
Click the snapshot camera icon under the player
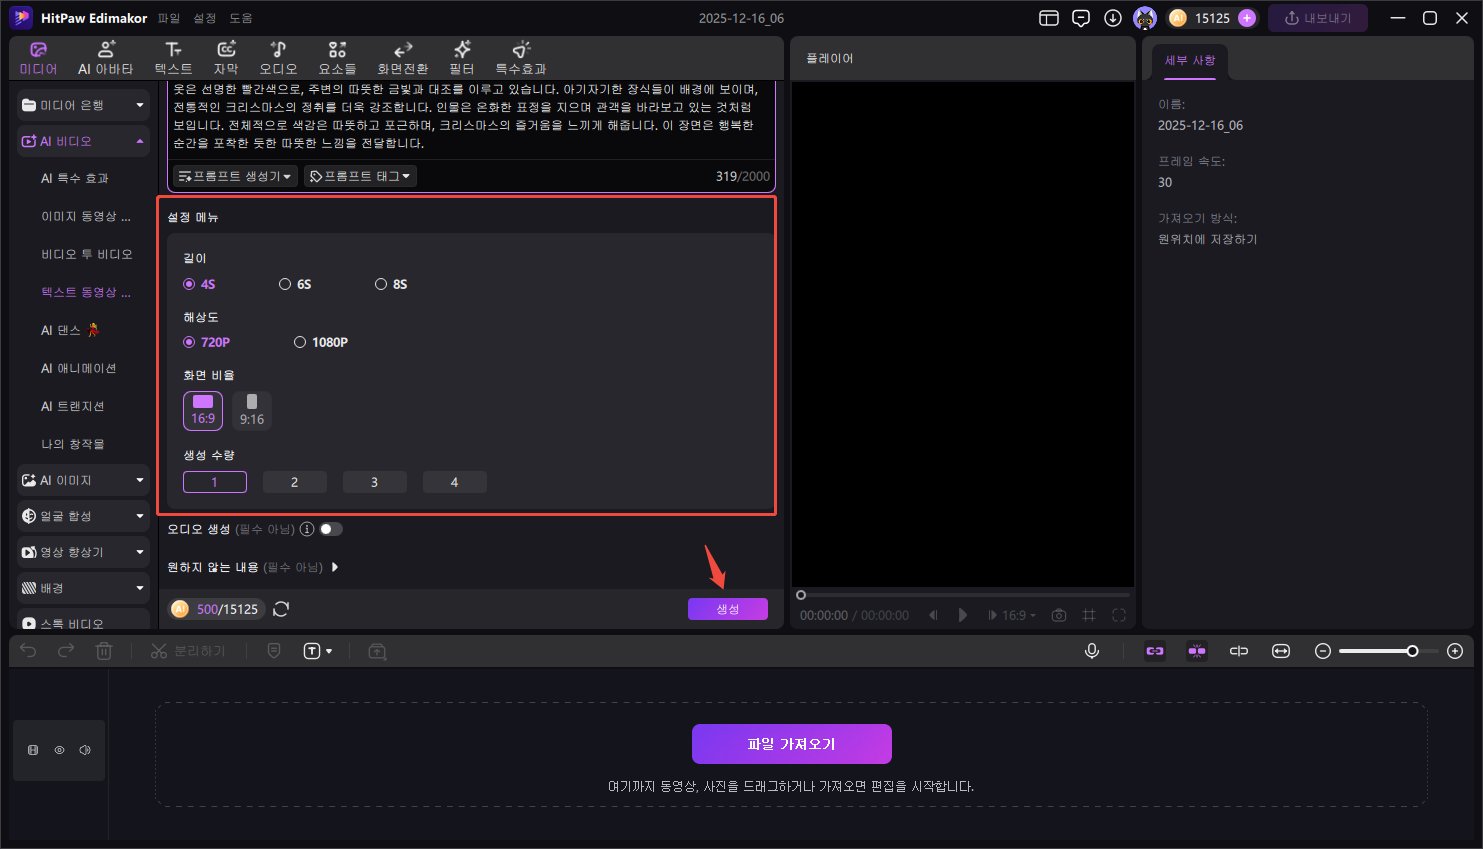[1059, 615]
